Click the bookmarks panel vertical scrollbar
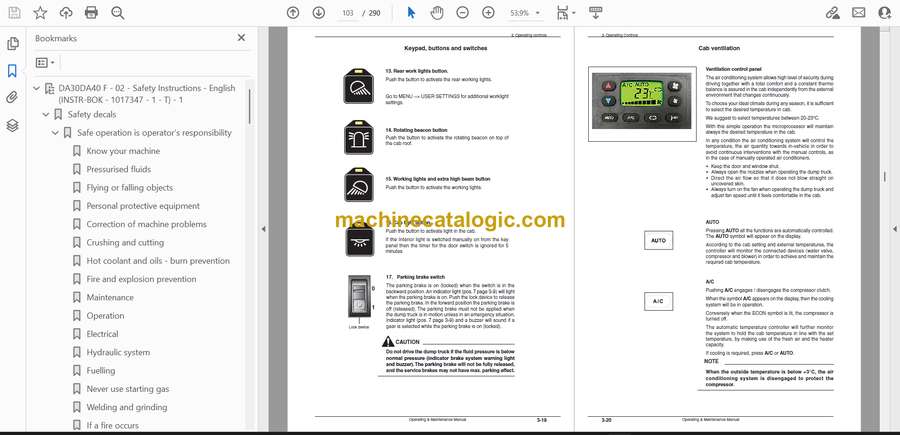Viewport: 900px width, 435px height. [x=249, y=107]
